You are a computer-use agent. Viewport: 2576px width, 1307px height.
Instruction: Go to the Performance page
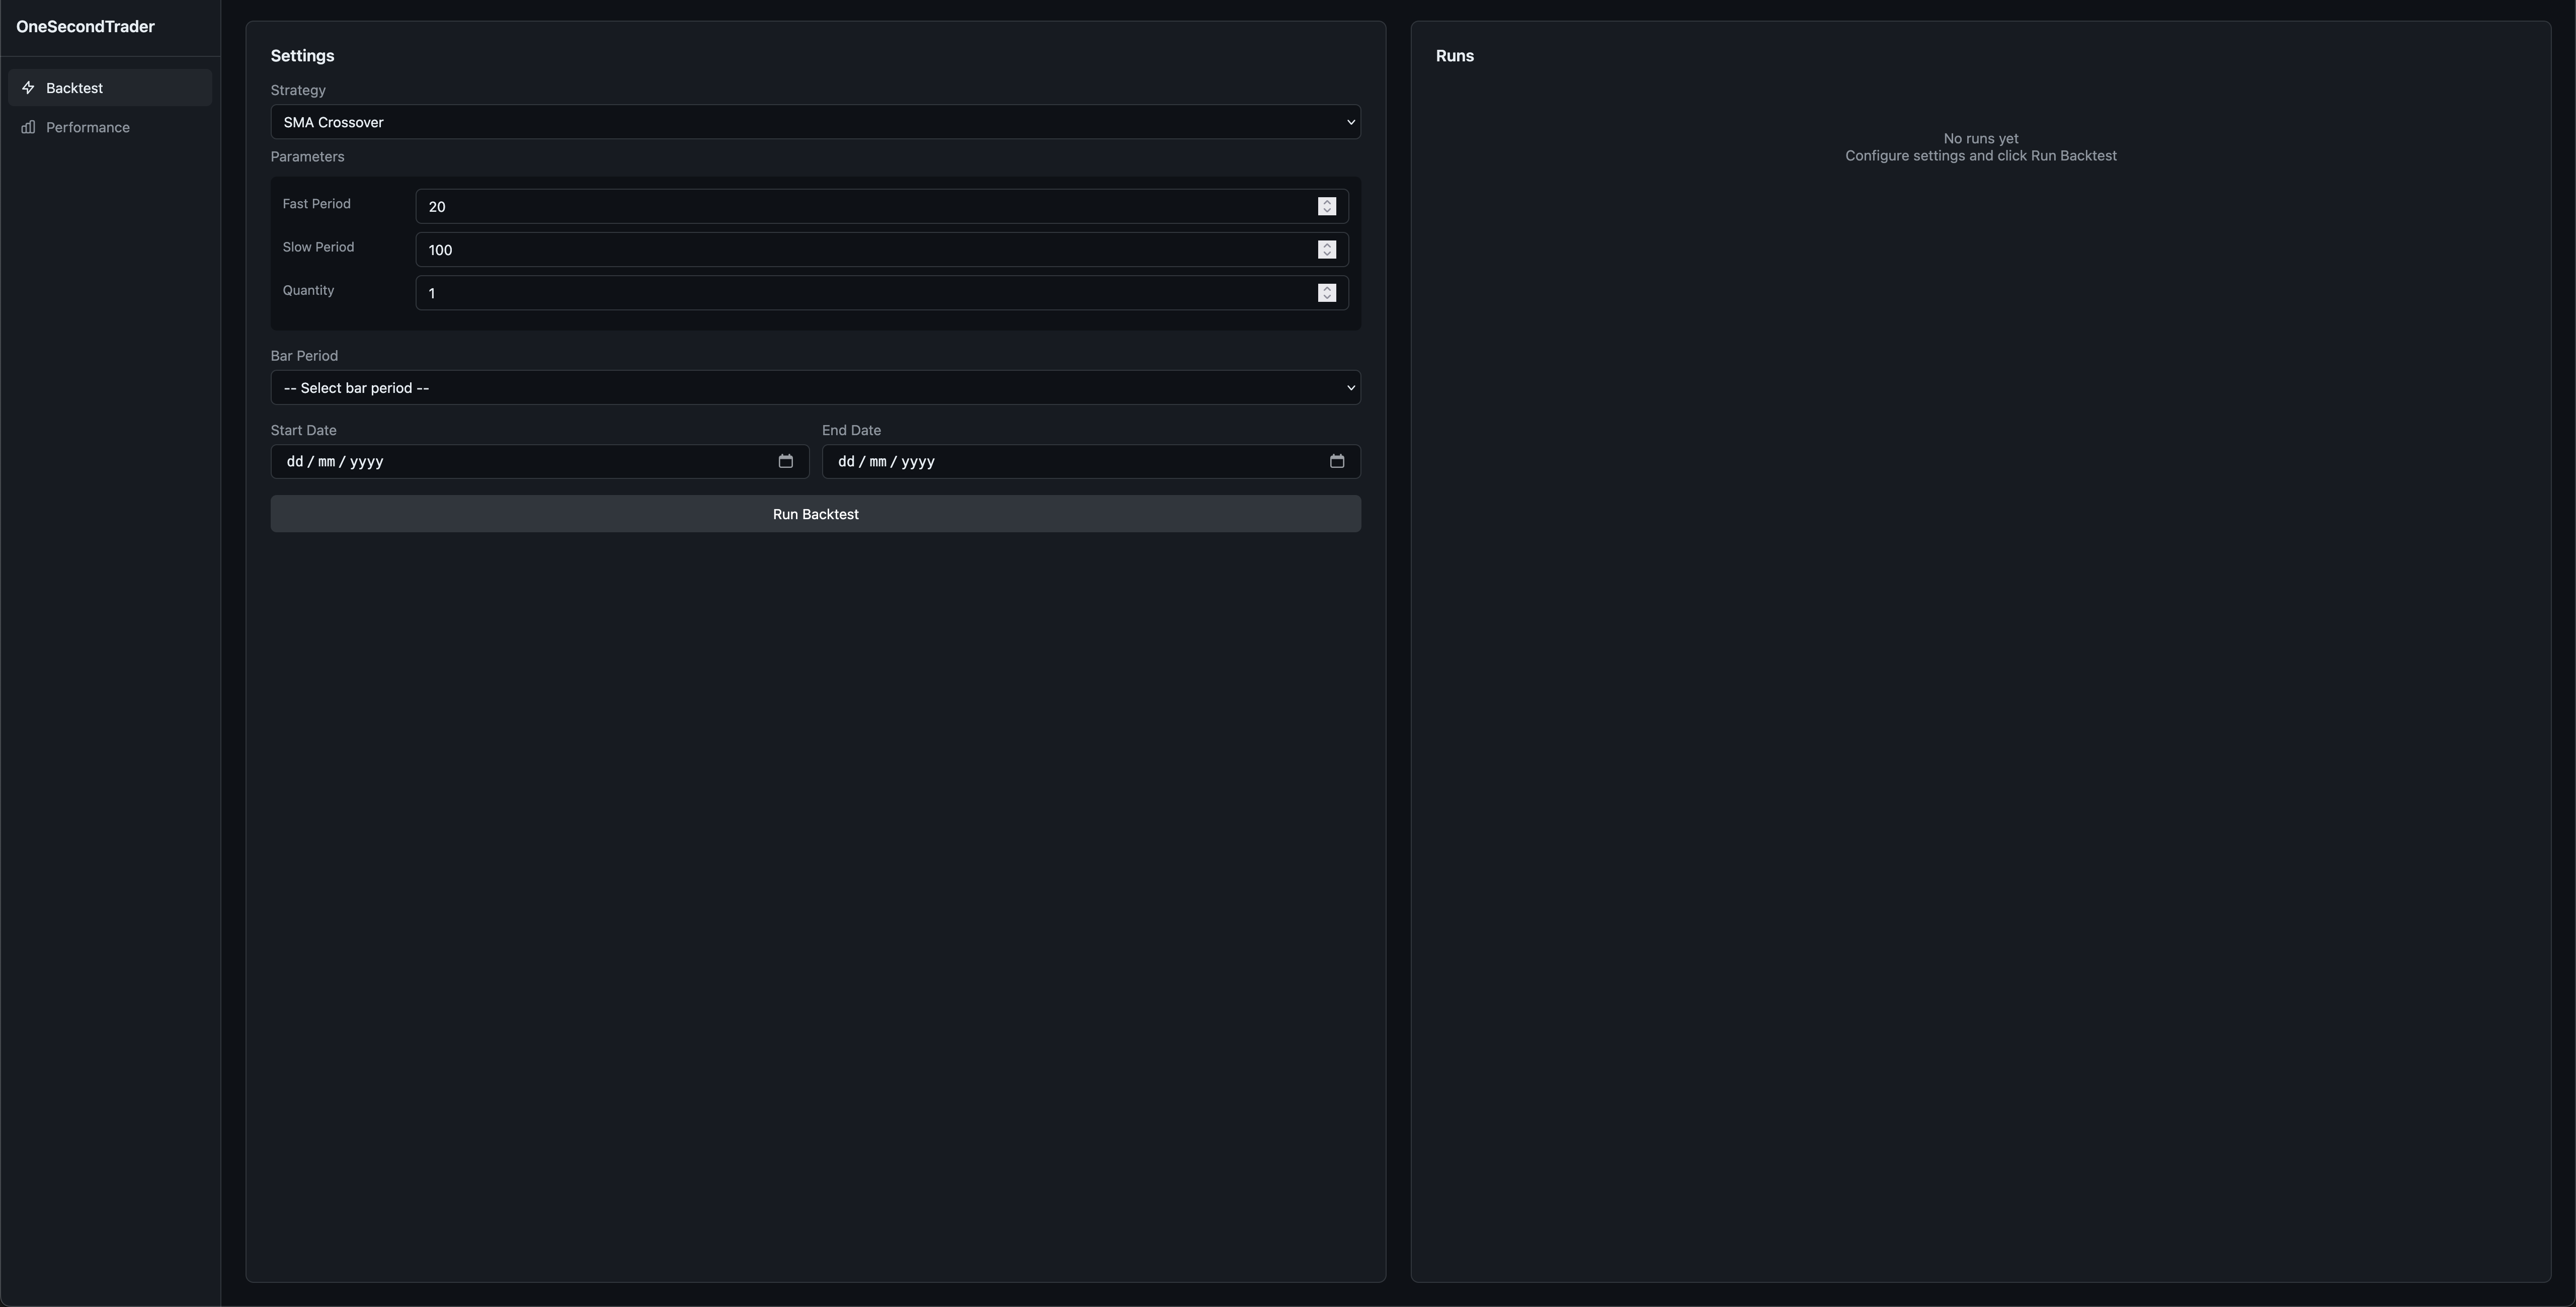click(88, 127)
